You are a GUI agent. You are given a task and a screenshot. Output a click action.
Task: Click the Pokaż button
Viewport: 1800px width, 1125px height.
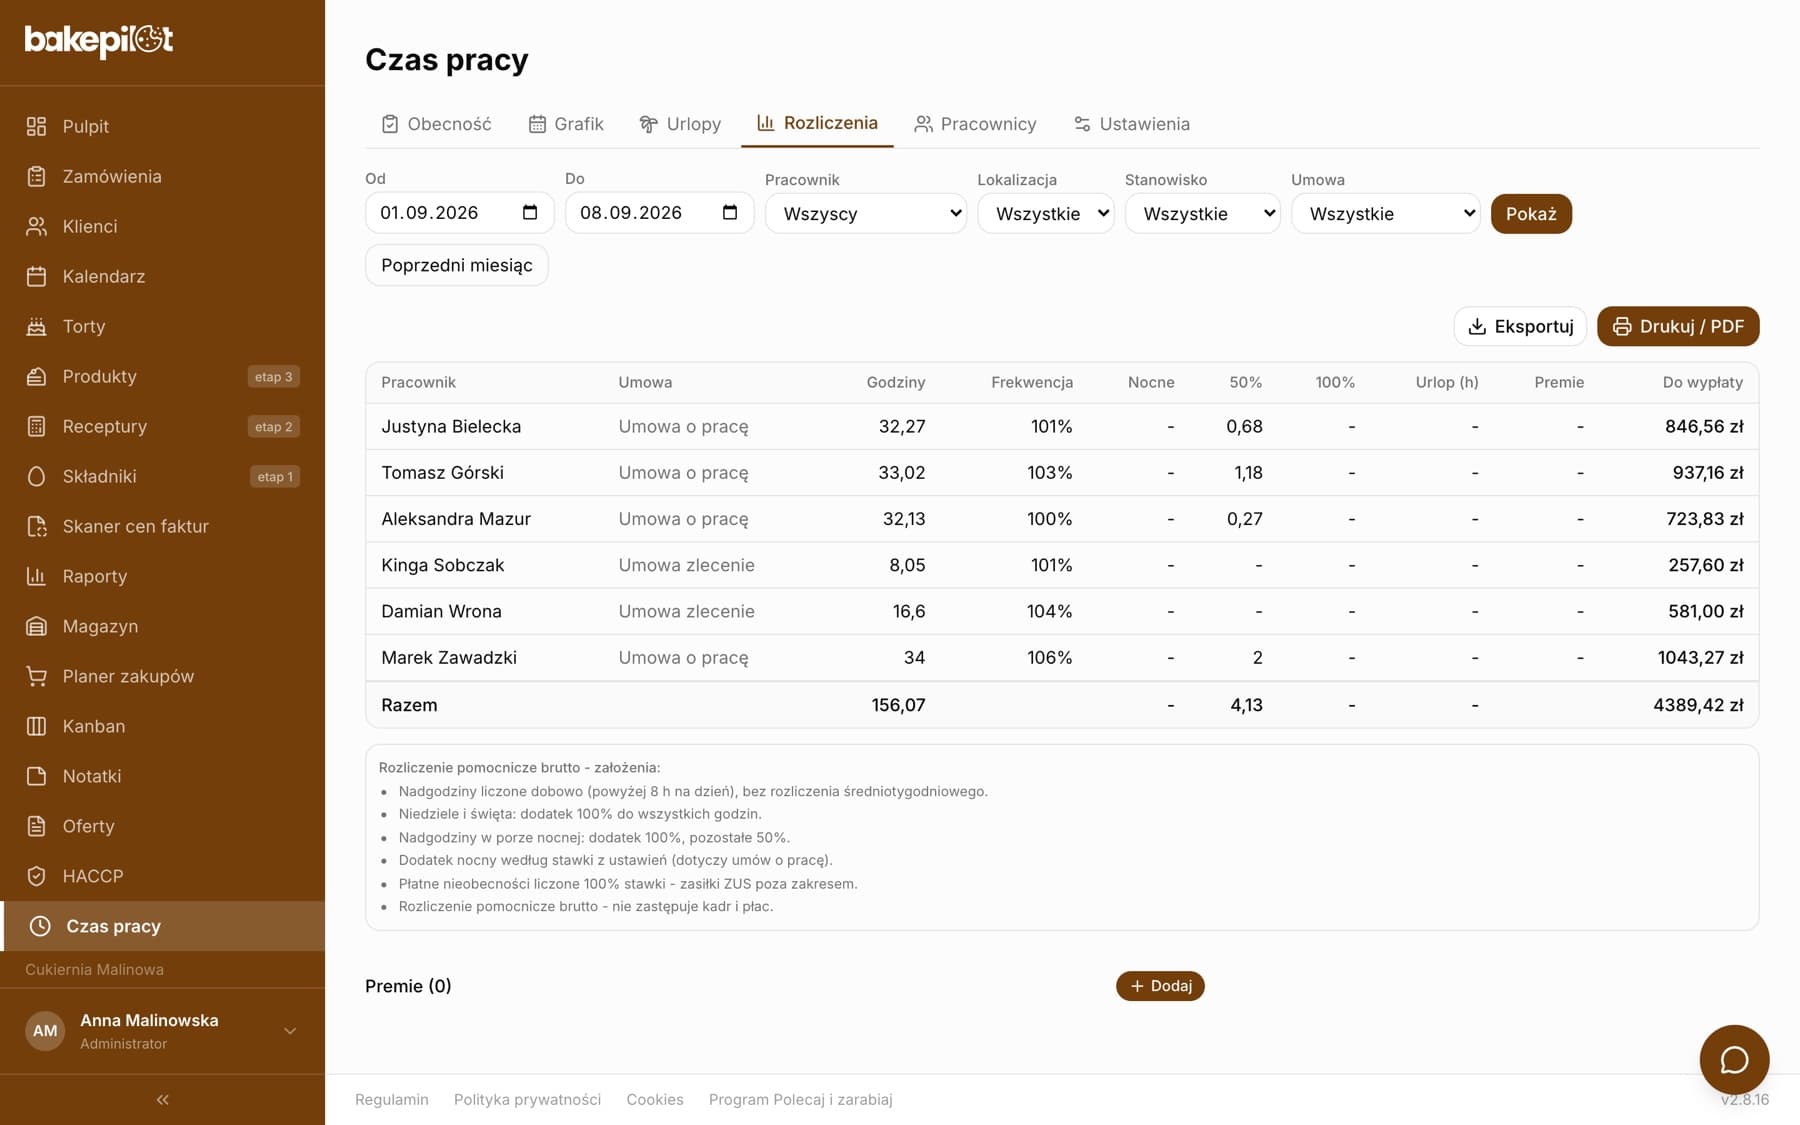click(x=1531, y=214)
